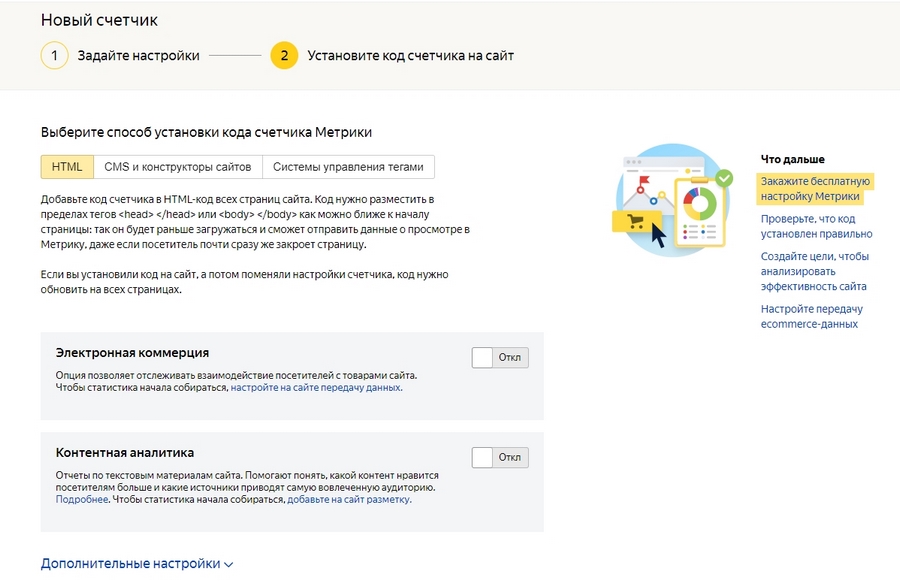Click the Подробнее link
900x581 pixels.
pyautogui.click(x=82, y=499)
